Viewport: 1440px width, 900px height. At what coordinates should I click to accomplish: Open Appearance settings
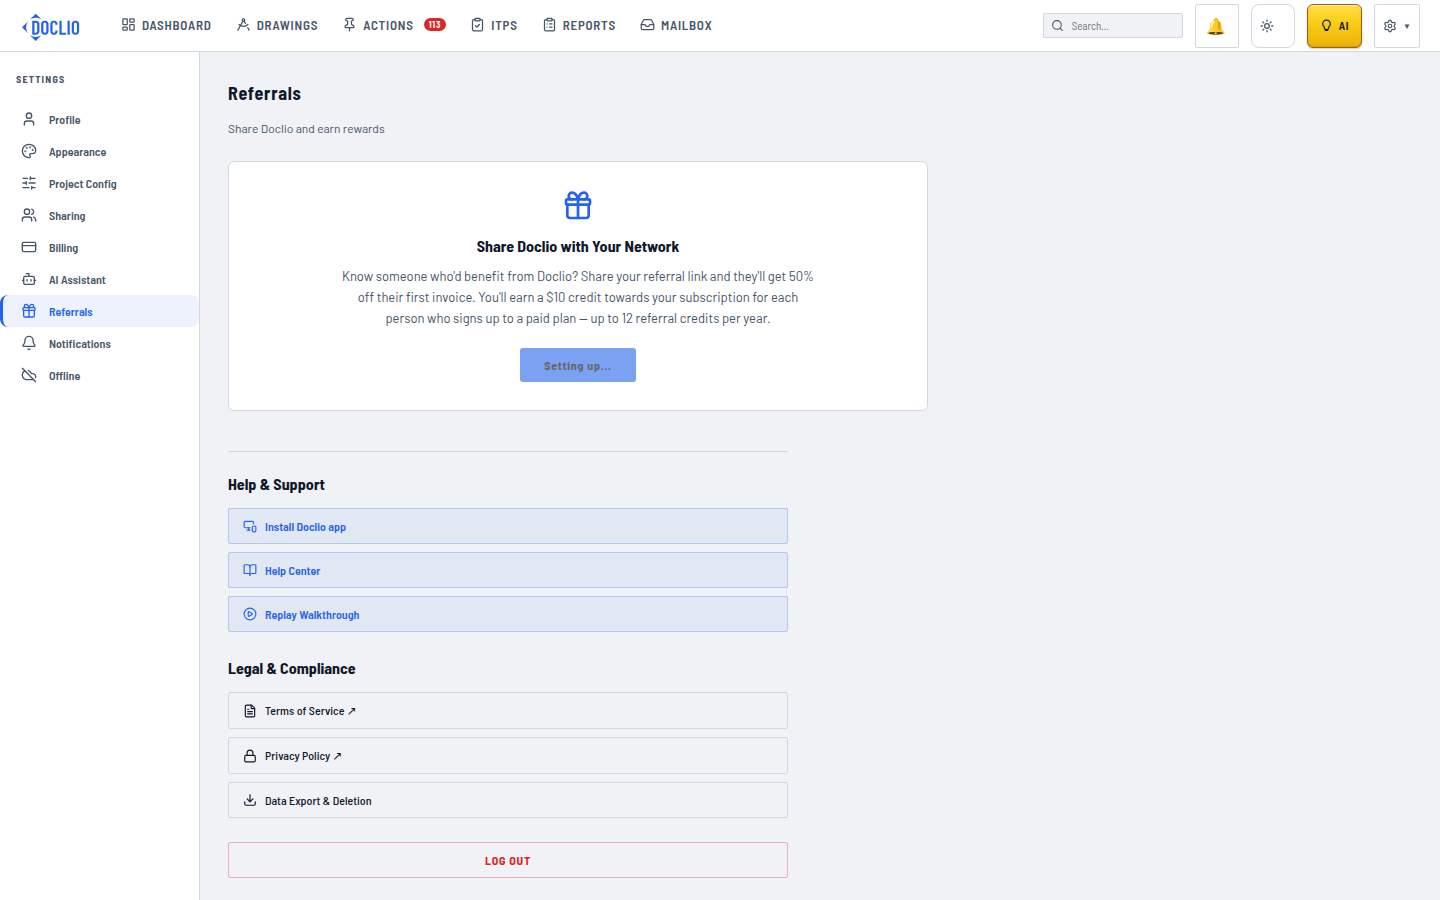(100, 152)
